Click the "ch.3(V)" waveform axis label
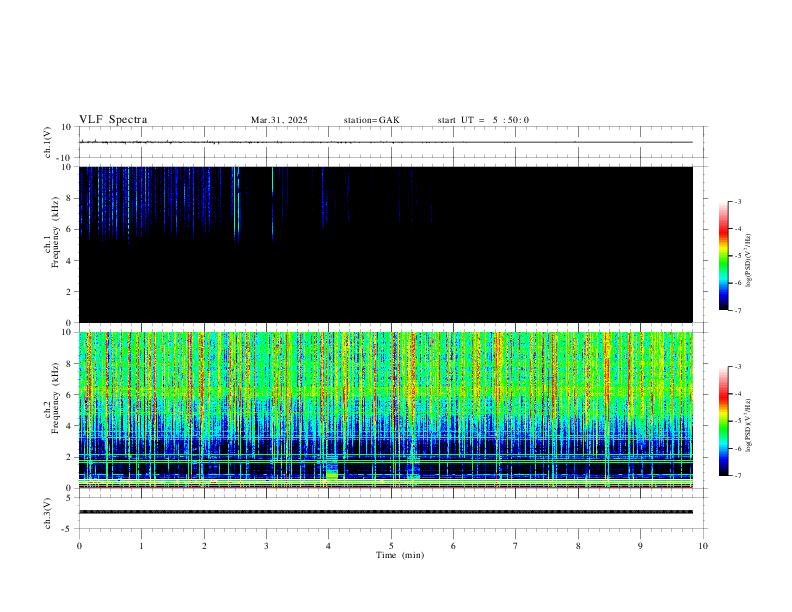 pyautogui.click(x=48, y=513)
